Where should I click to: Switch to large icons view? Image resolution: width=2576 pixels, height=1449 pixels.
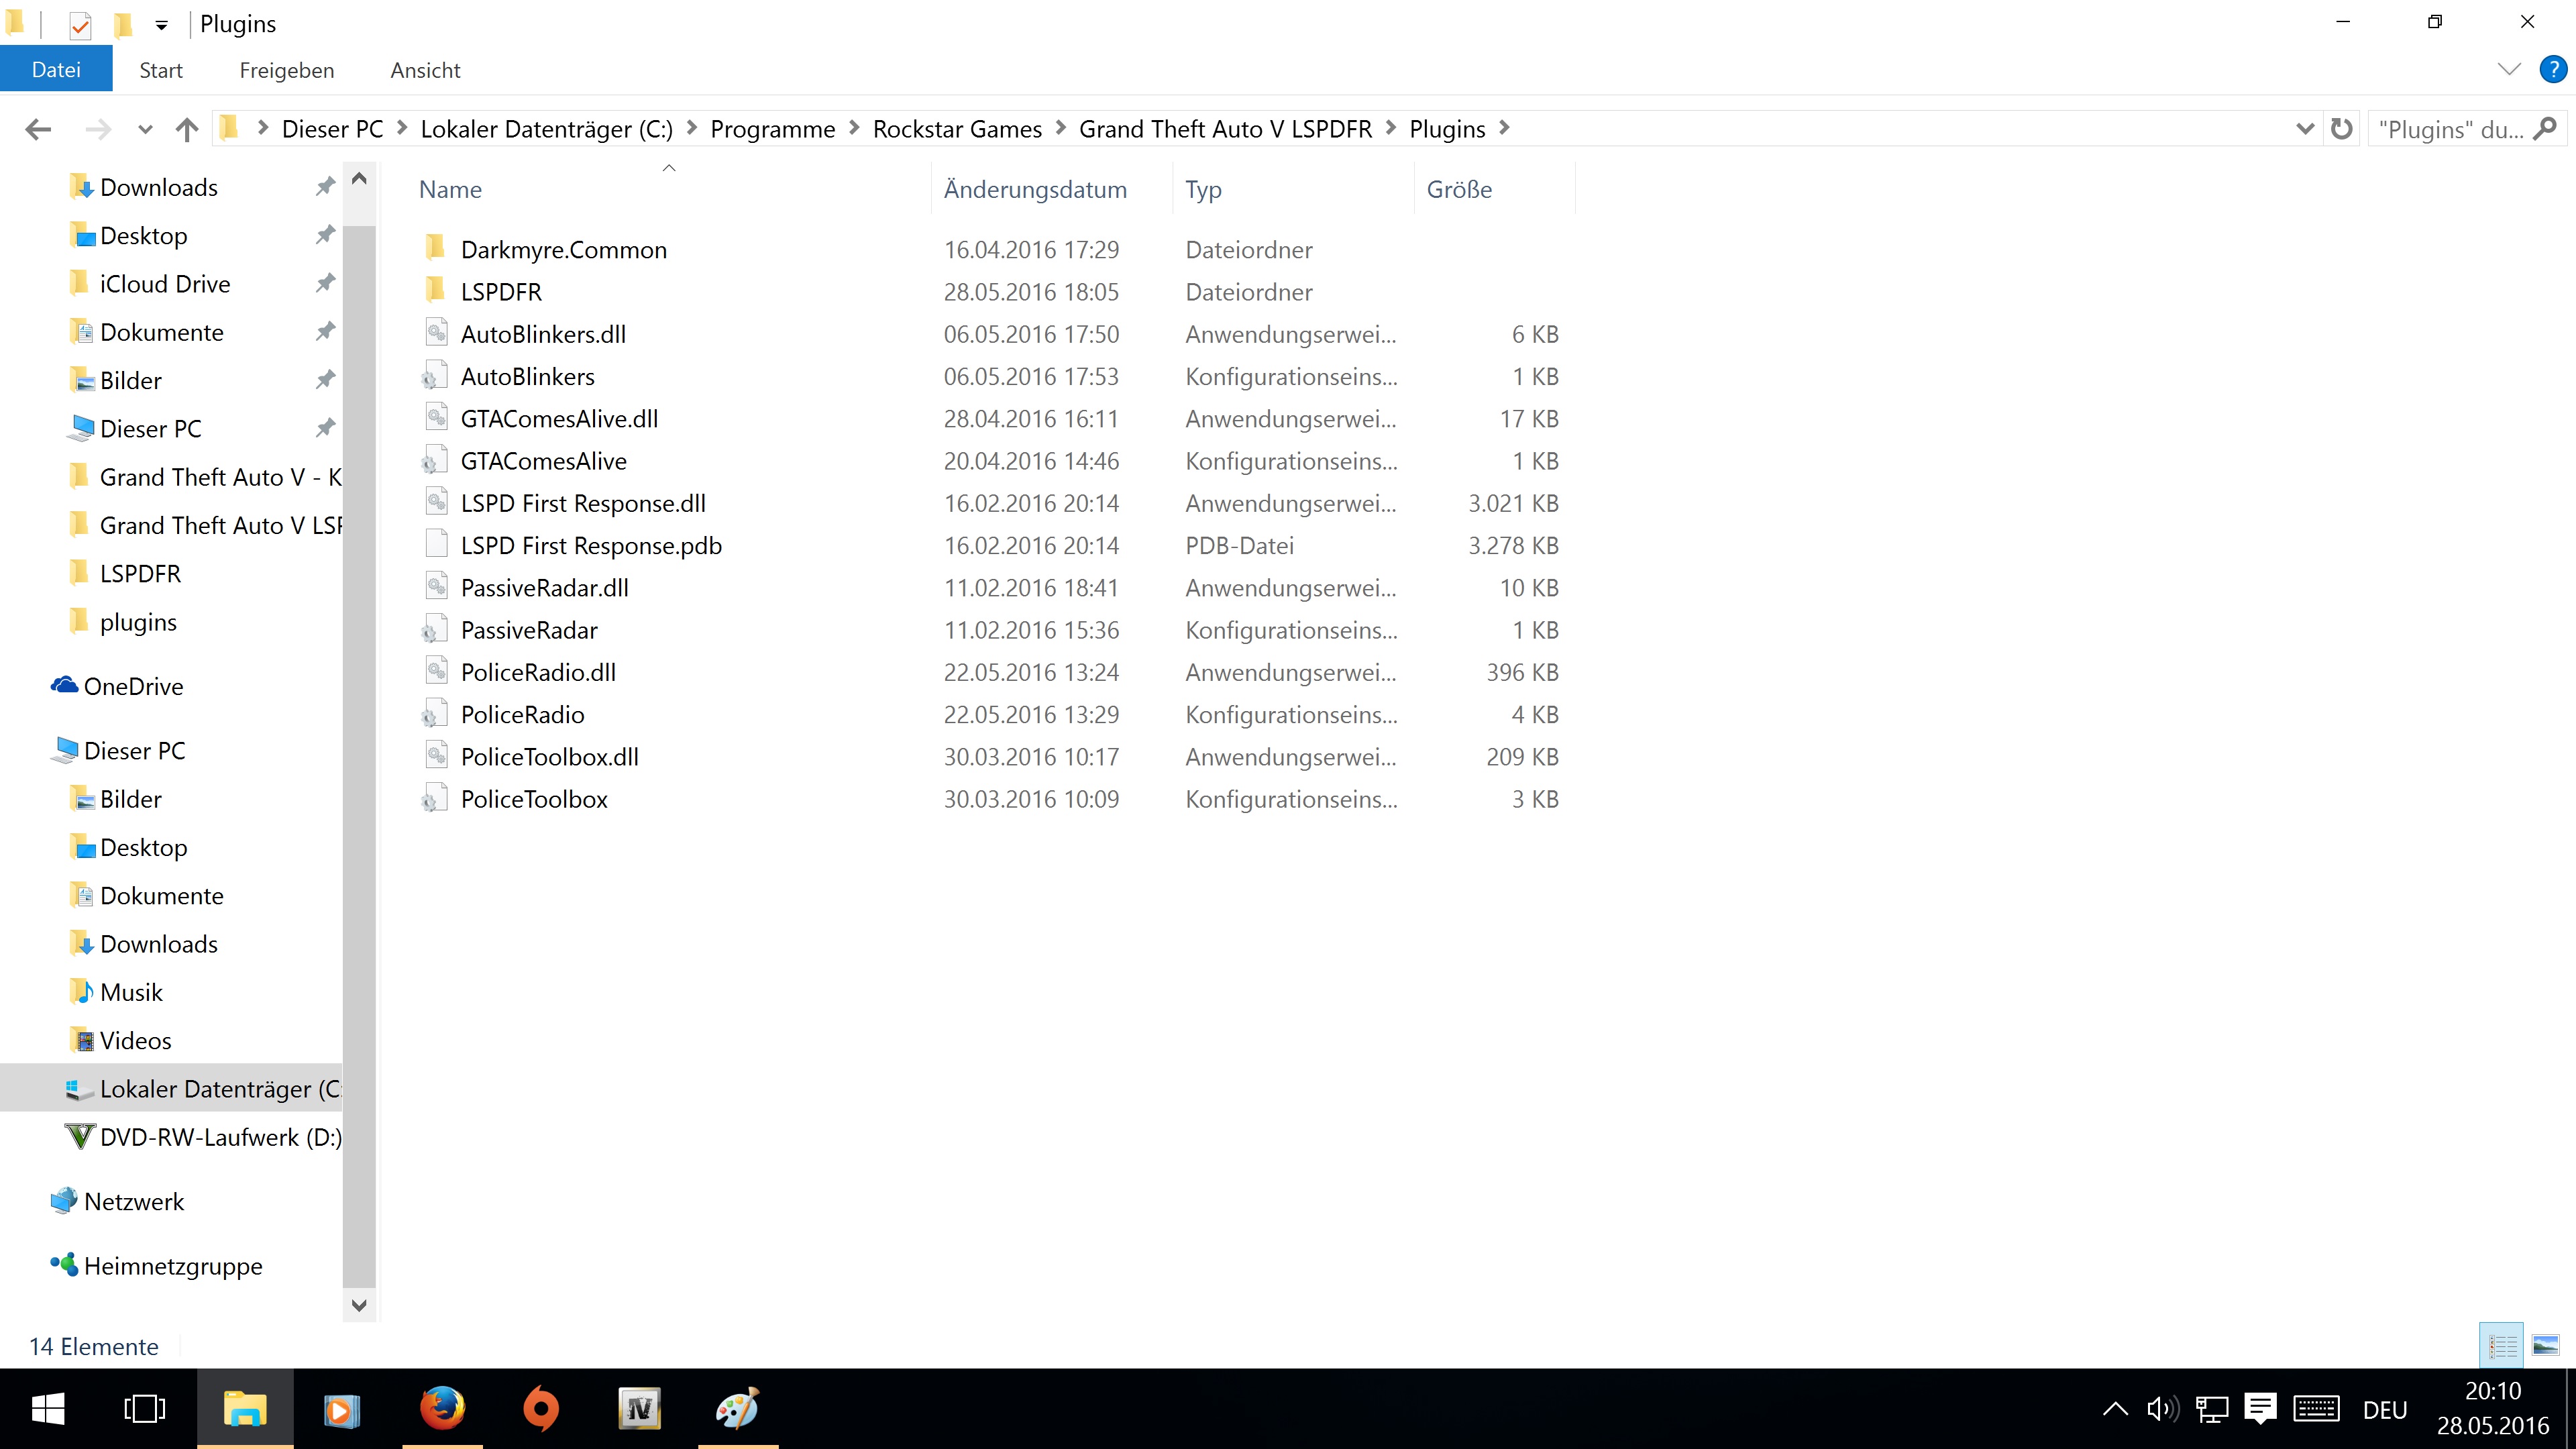tap(2545, 1346)
